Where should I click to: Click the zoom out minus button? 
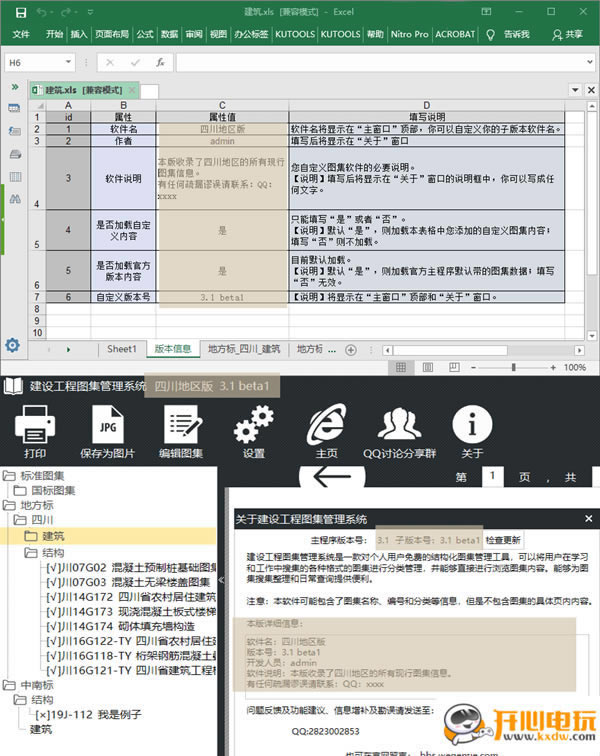point(474,367)
